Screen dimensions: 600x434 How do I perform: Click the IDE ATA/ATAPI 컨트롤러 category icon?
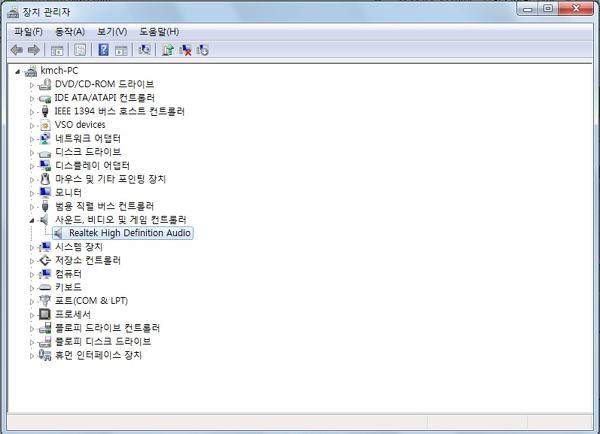(x=45, y=98)
